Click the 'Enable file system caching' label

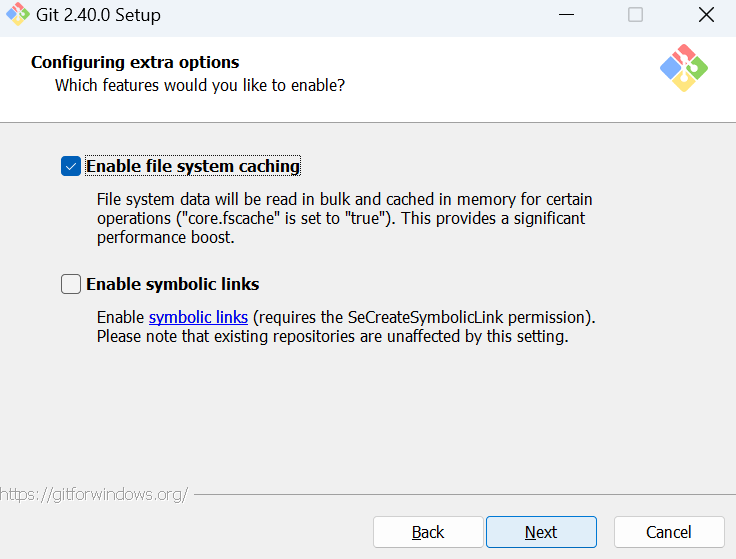[193, 166]
